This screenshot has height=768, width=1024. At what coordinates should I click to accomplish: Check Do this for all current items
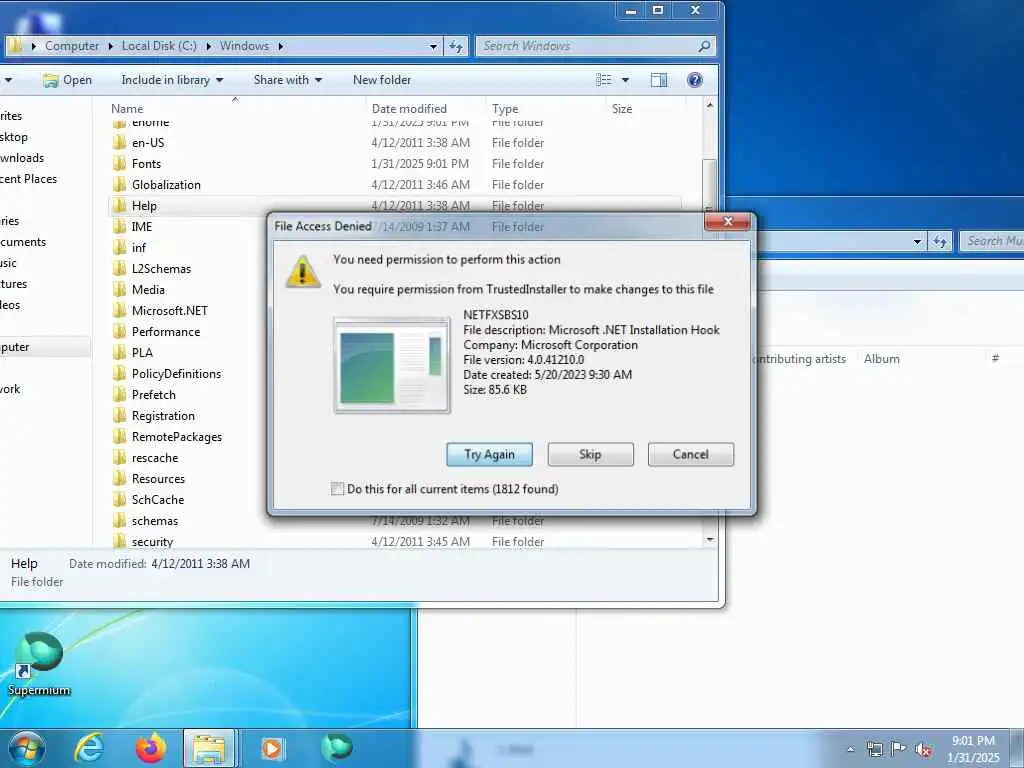tap(337, 489)
